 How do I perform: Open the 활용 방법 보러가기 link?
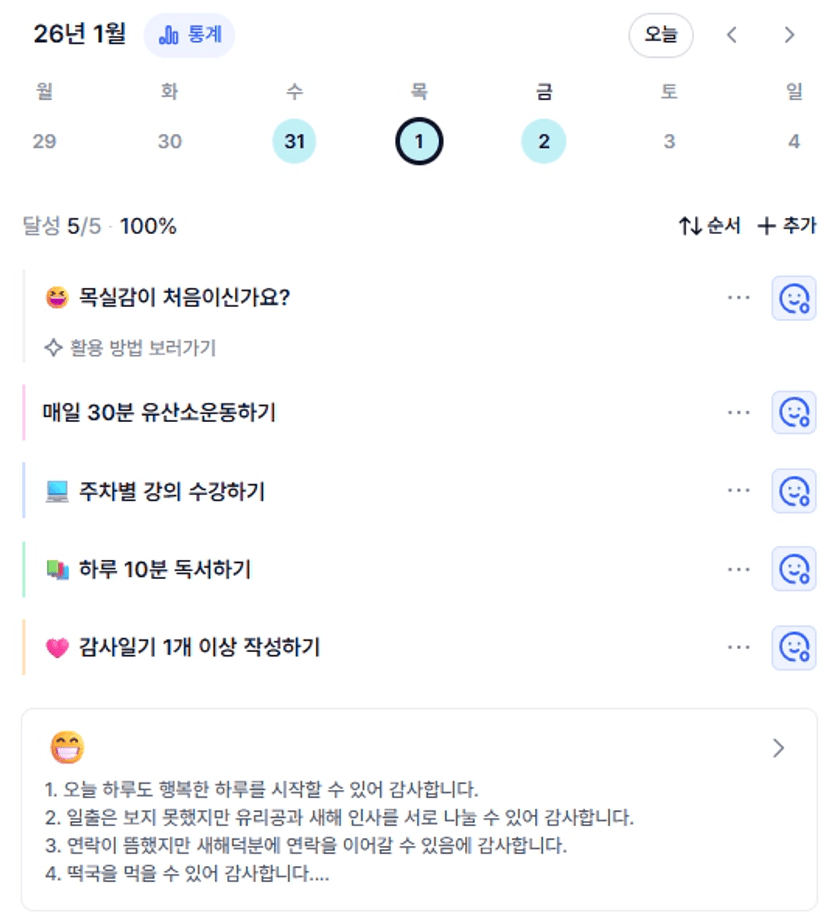(x=131, y=348)
